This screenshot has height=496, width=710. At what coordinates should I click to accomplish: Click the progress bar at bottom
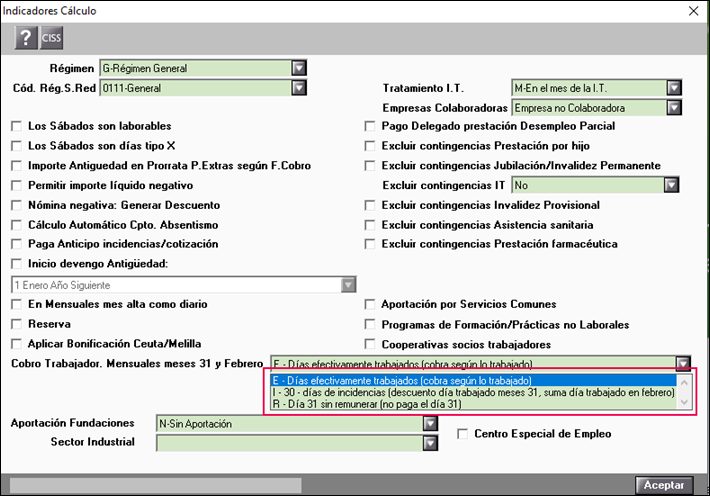[x=156, y=485]
